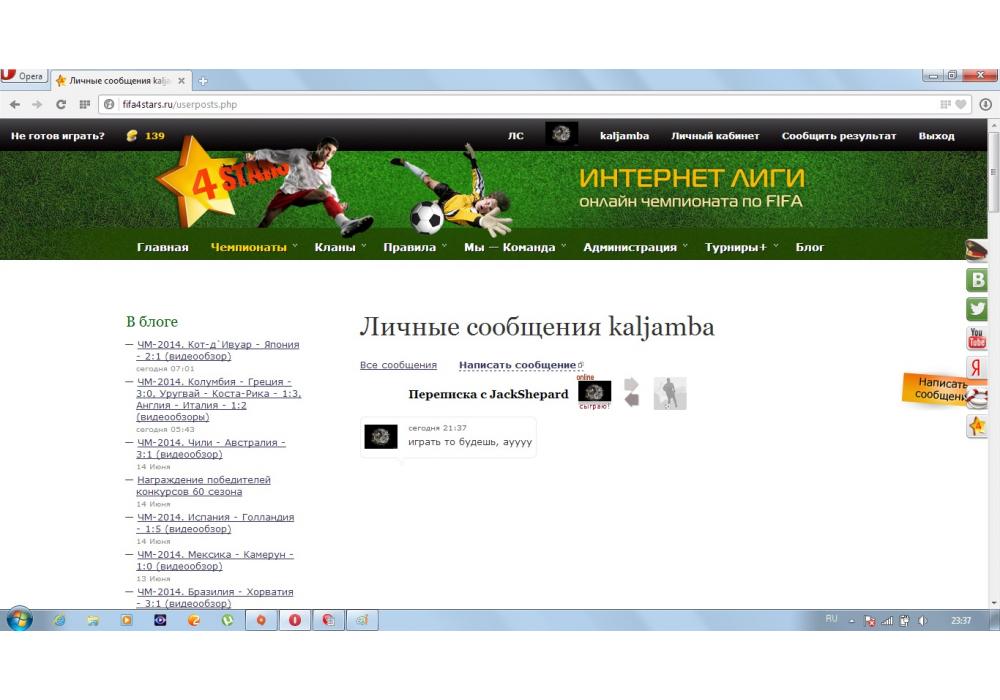Click the Yandex icon in sidebar
1000x700 pixels.
(977, 367)
